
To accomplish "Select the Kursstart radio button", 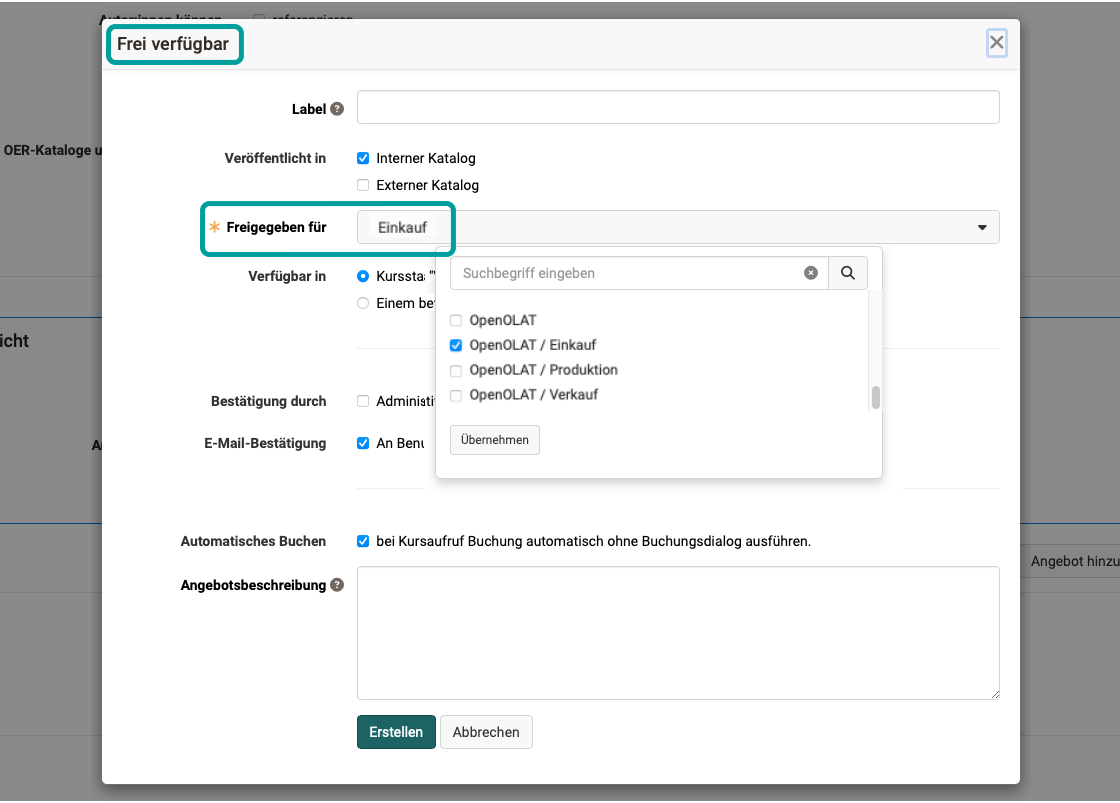I will [x=363, y=276].
